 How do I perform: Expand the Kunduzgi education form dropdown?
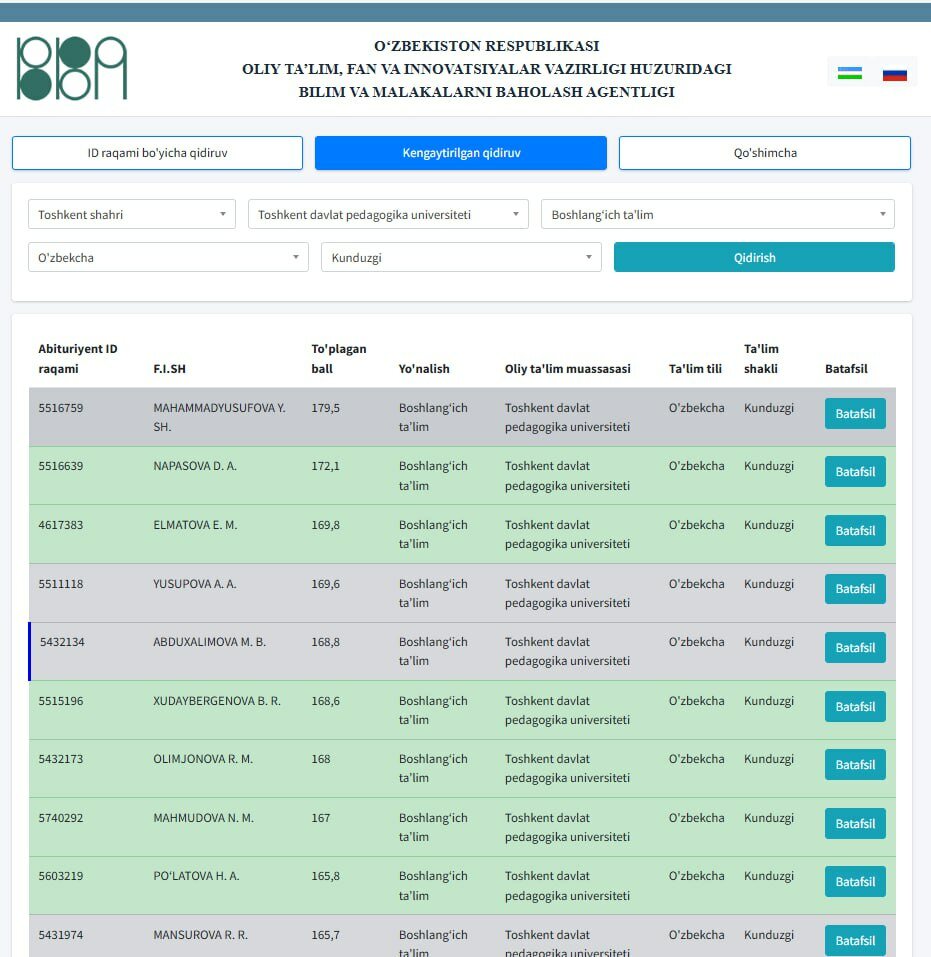(460, 257)
